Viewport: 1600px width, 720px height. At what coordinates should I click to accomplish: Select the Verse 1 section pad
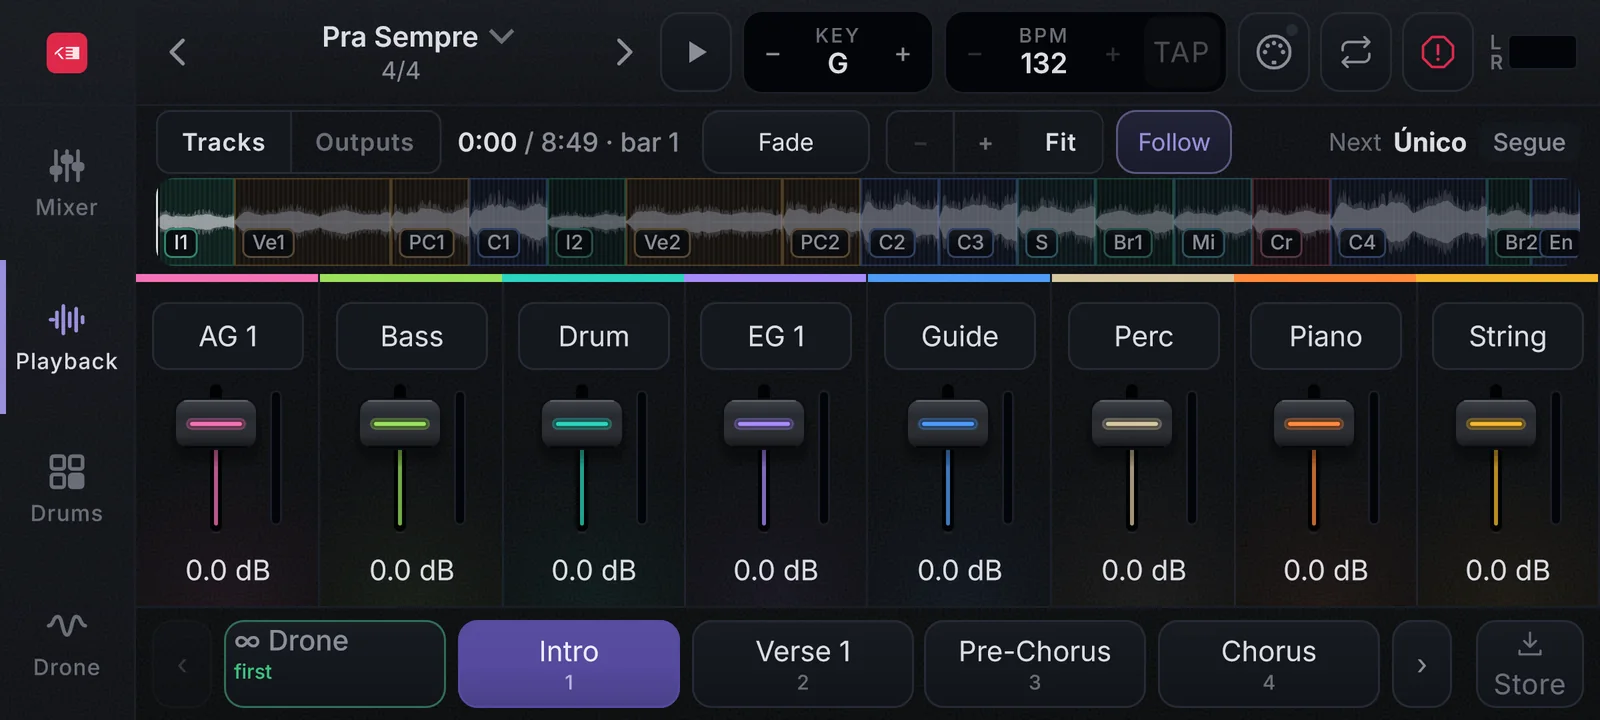coord(803,664)
